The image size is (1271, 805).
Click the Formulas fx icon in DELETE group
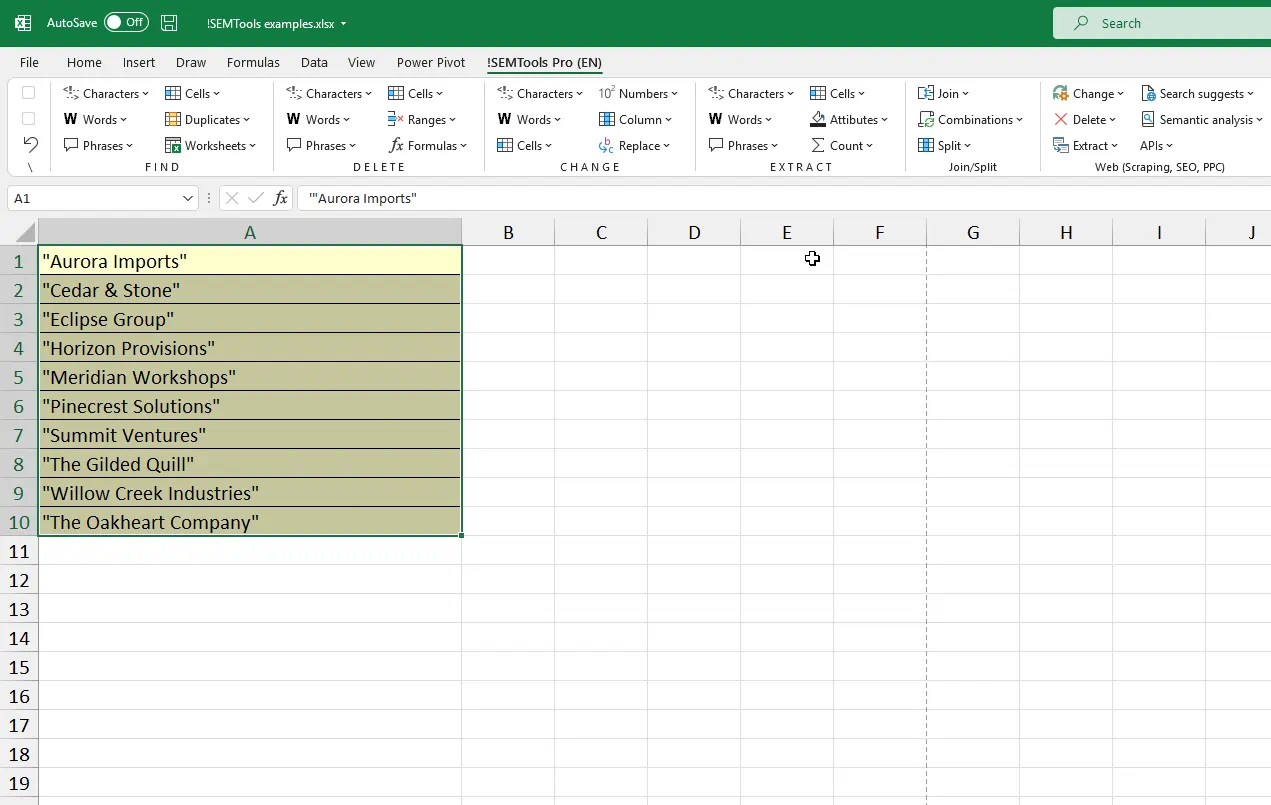396,145
